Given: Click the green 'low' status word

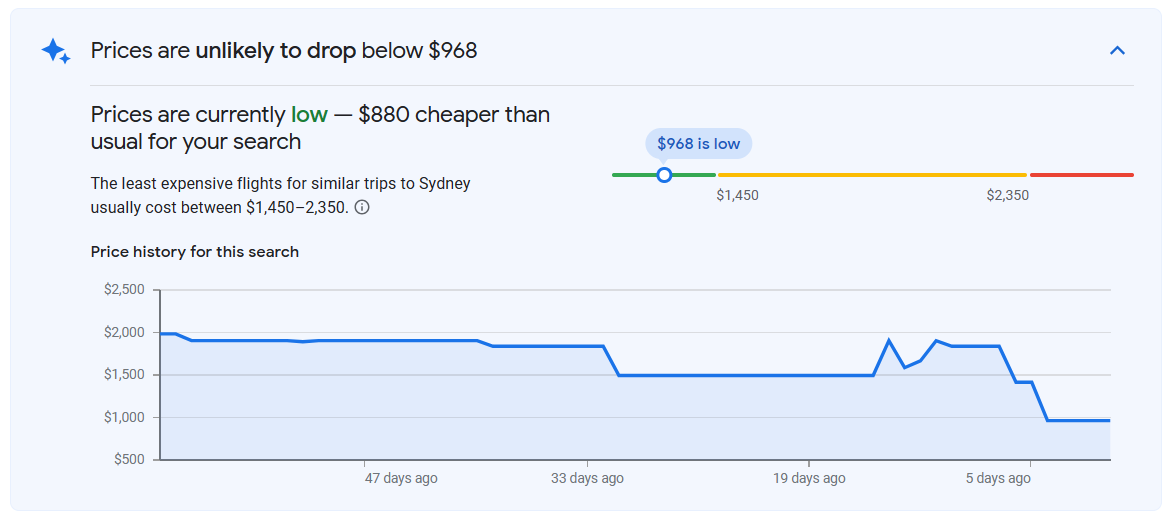Looking at the screenshot, I should click(x=309, y=115).
